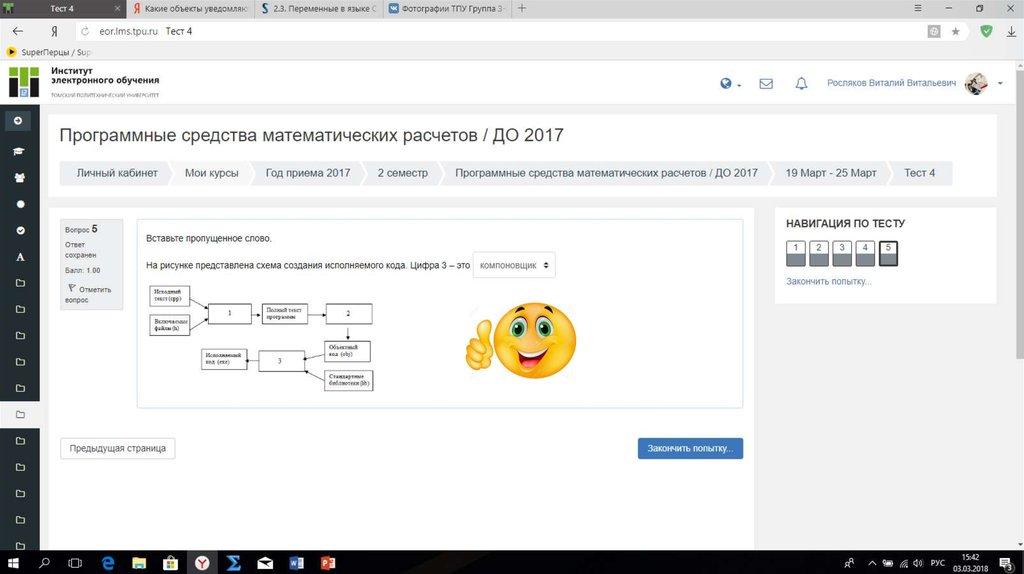Click the user avatar picture
Viewport: 1024px width, 574px height.
pos(976,84)
